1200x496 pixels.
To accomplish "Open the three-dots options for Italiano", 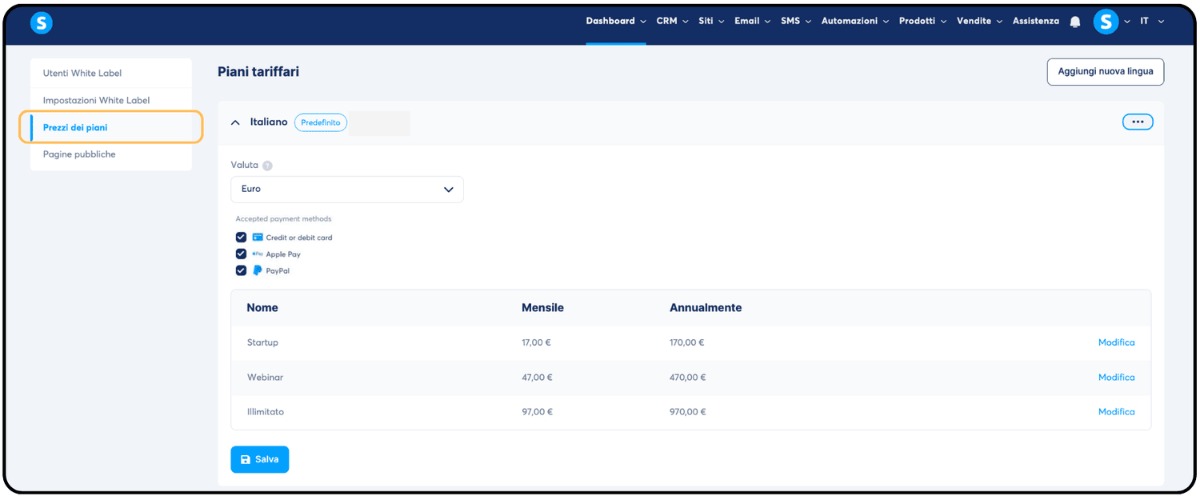I will coord(1137,122).
